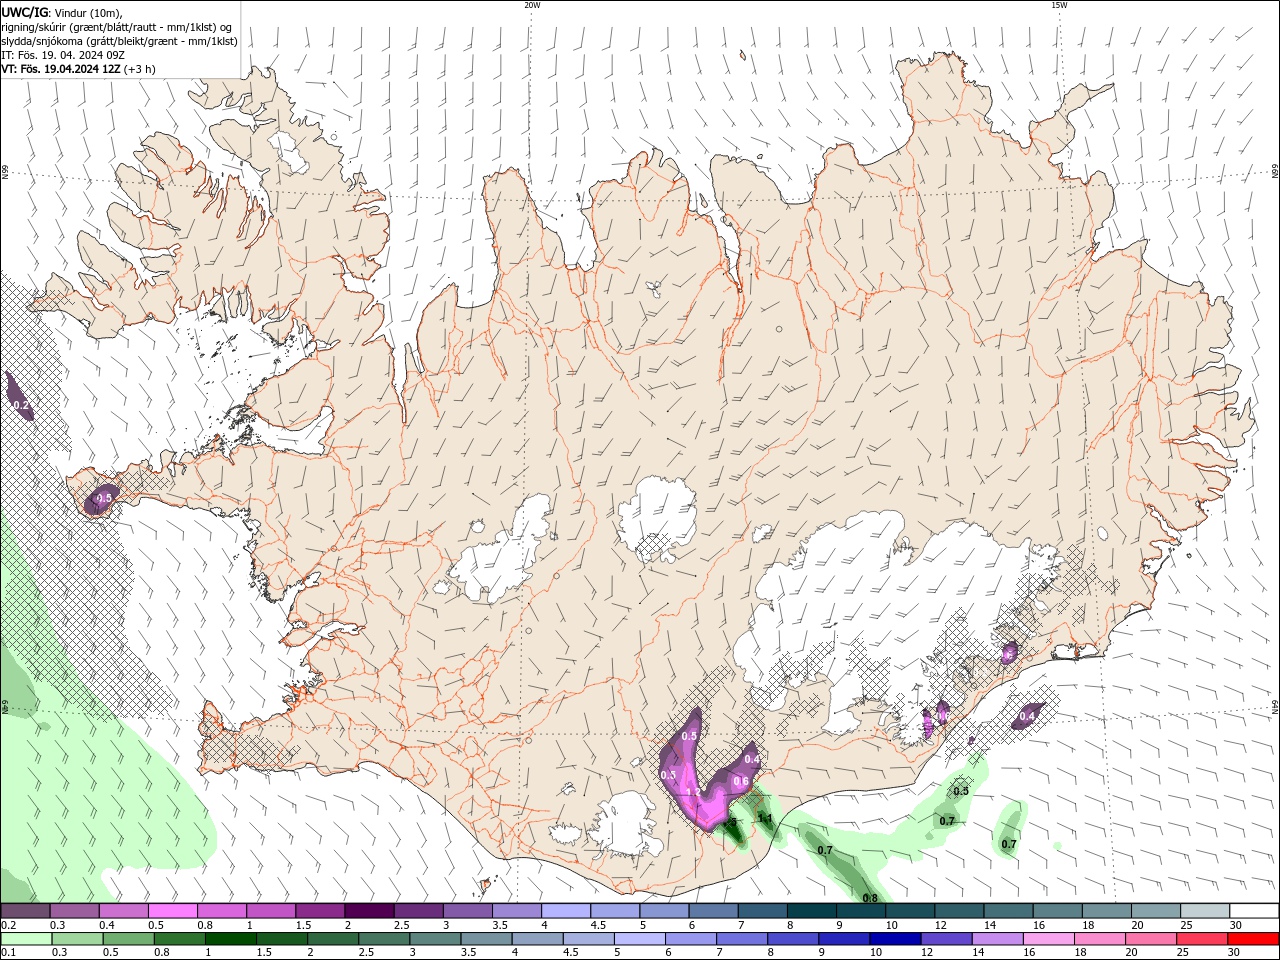Viewport: 1280px width, 960px height.
Task: Select the 5 swatch in the rain scale
Action: [639, 939]
